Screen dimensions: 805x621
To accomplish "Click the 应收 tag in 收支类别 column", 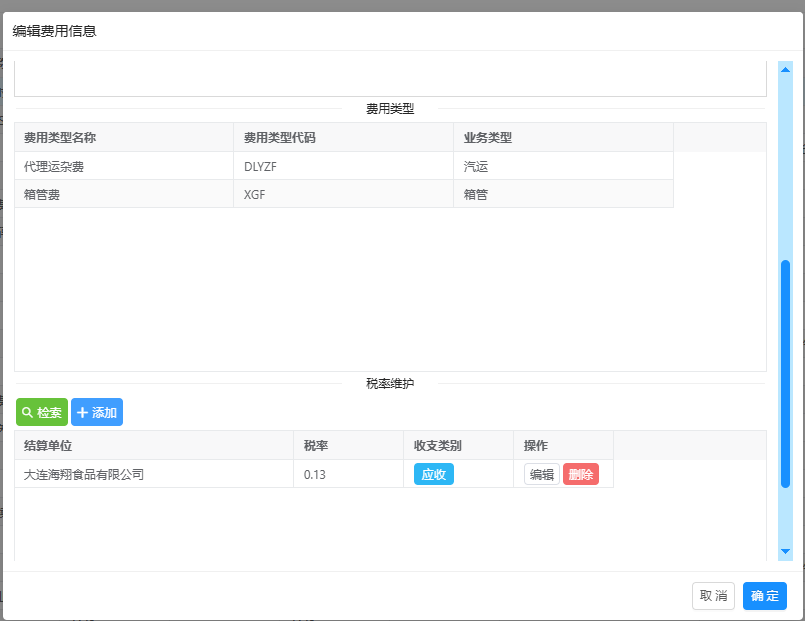I will pos(433,474).
